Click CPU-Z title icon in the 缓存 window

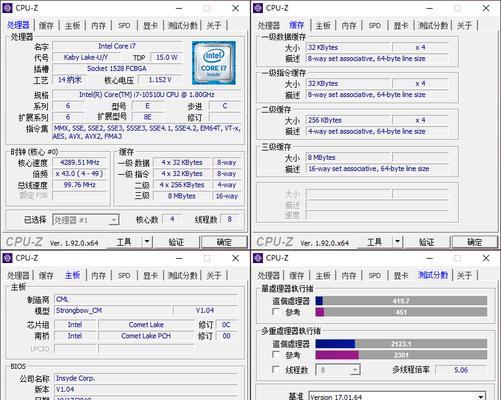coord(258,8)
